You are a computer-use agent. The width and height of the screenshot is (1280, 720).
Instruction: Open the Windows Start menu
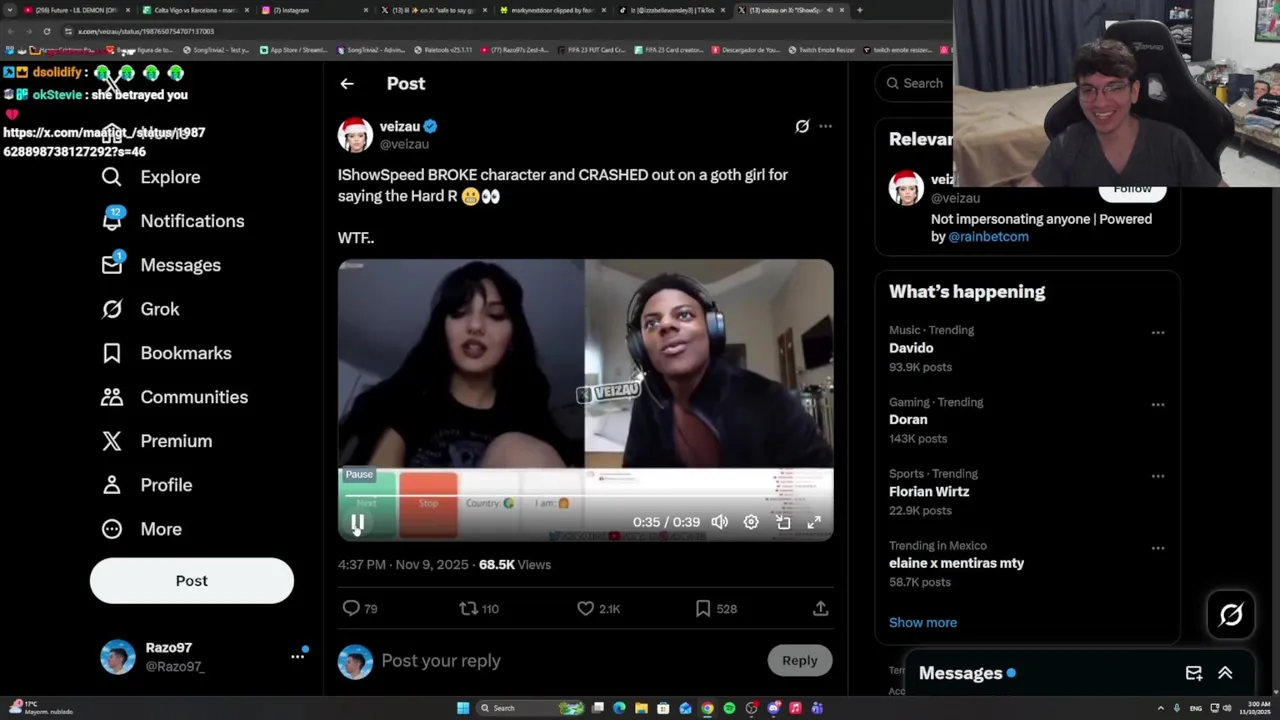pos(463,708)
